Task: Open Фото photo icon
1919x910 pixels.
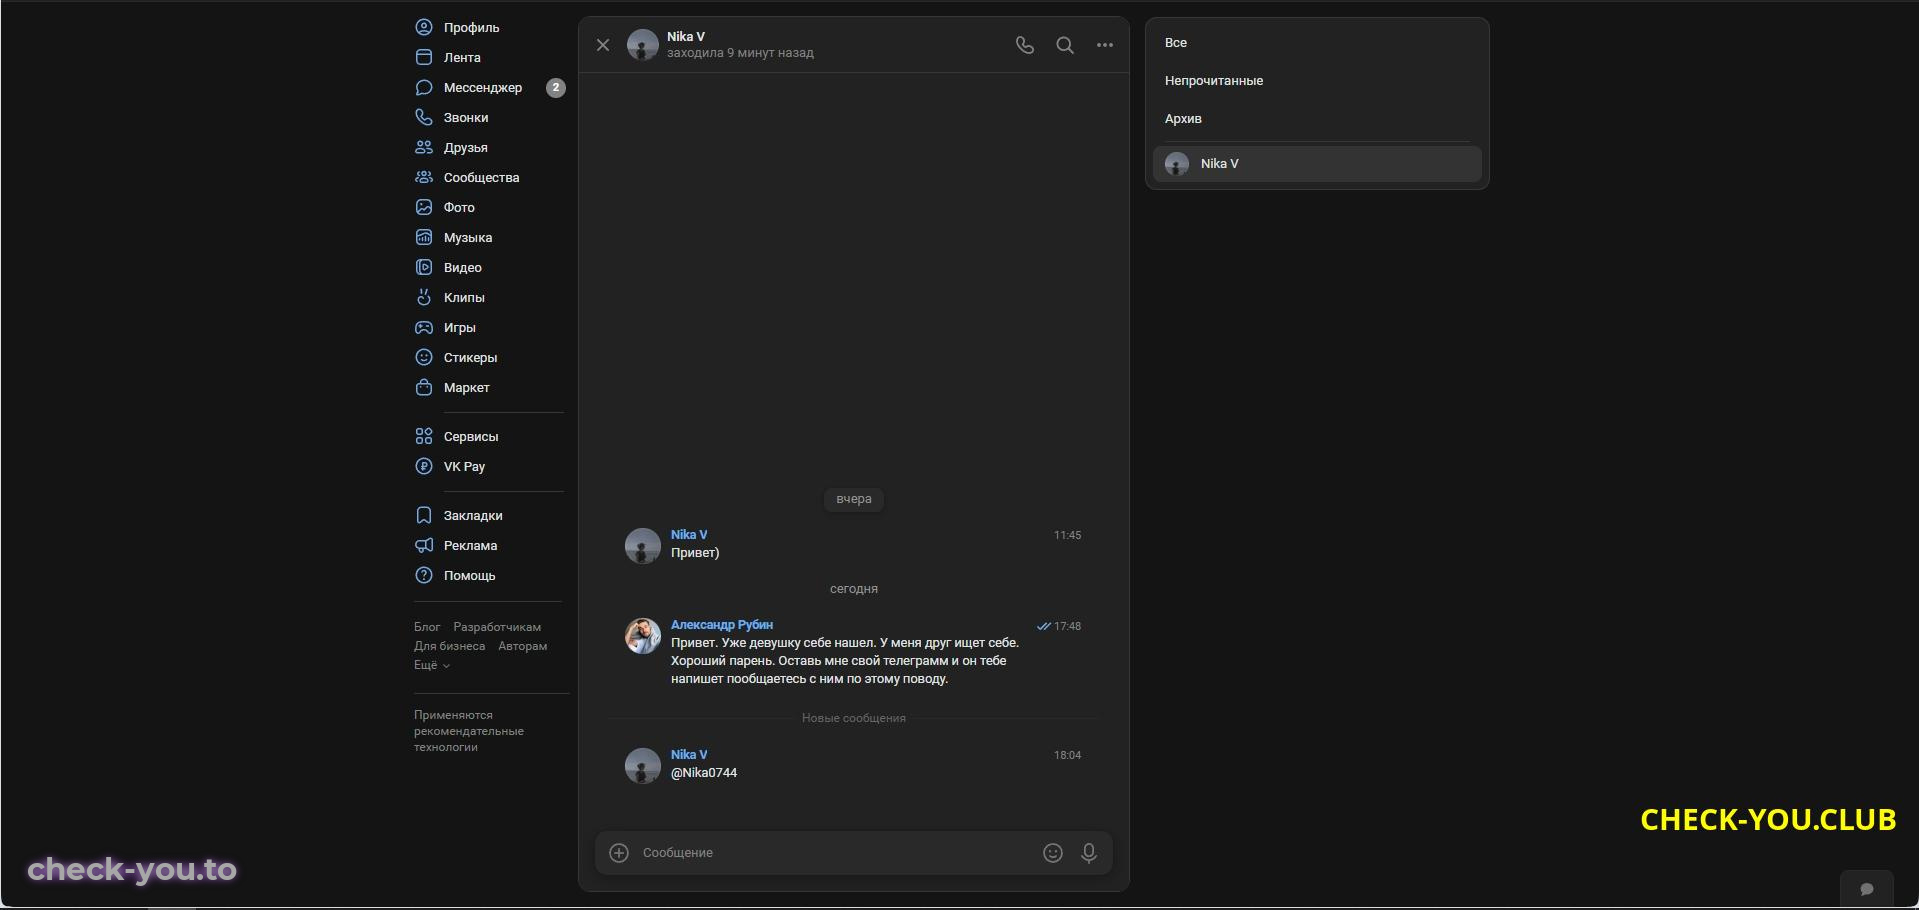Action: pyautogui.click(x=424, y=207)
